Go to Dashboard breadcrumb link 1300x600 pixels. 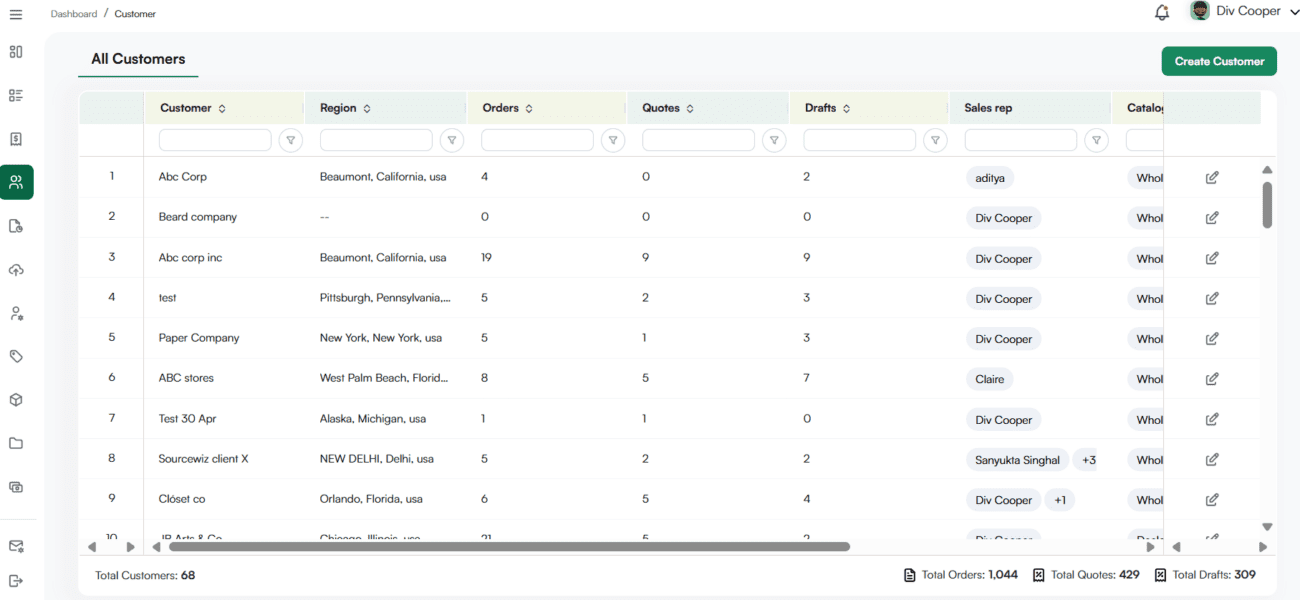[x=74, y=14]
